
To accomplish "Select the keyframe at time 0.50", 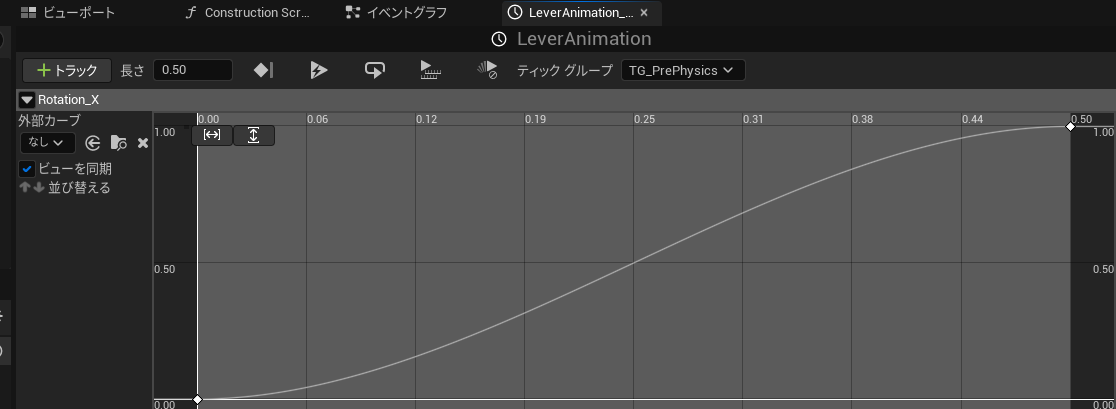I will pos(1070,127).
